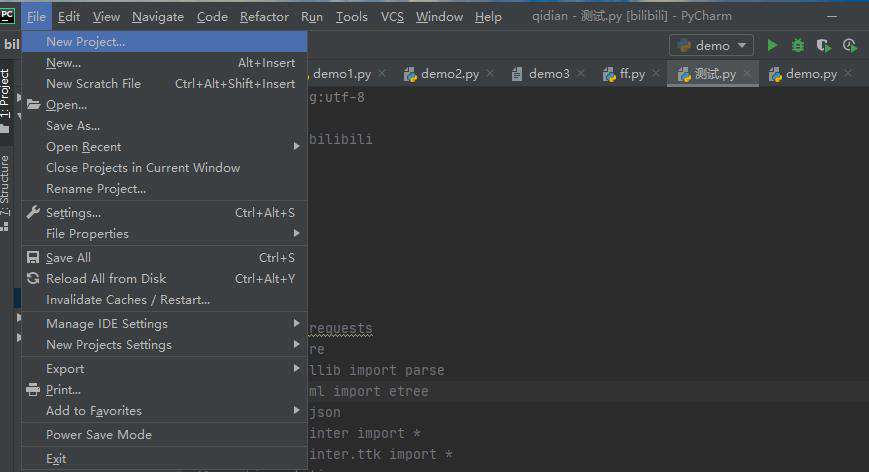This screenshot has width=869, height=472.
Task: Open Settings... with wrench icon
Action: pyautogui.click(x=165, y=213)
